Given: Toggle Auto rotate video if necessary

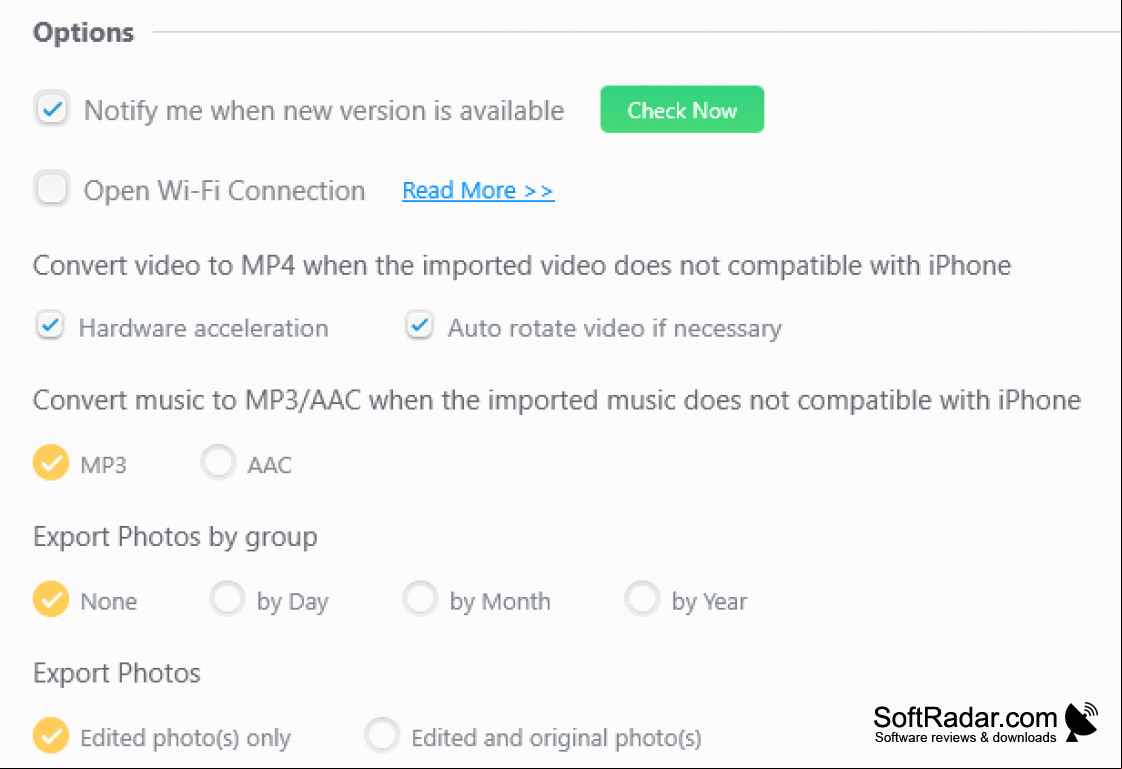Looking at the screenshot, I should [x=420, y=326].
